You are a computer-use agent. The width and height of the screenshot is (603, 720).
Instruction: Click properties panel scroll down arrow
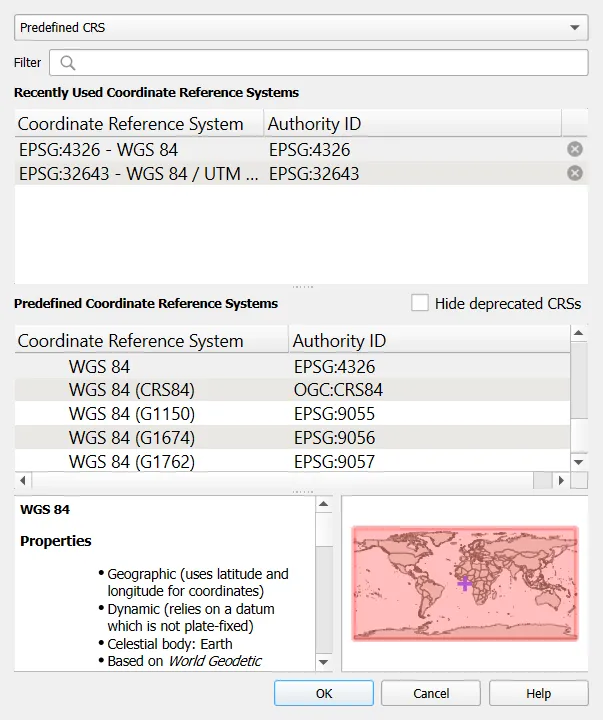(323, 662)
